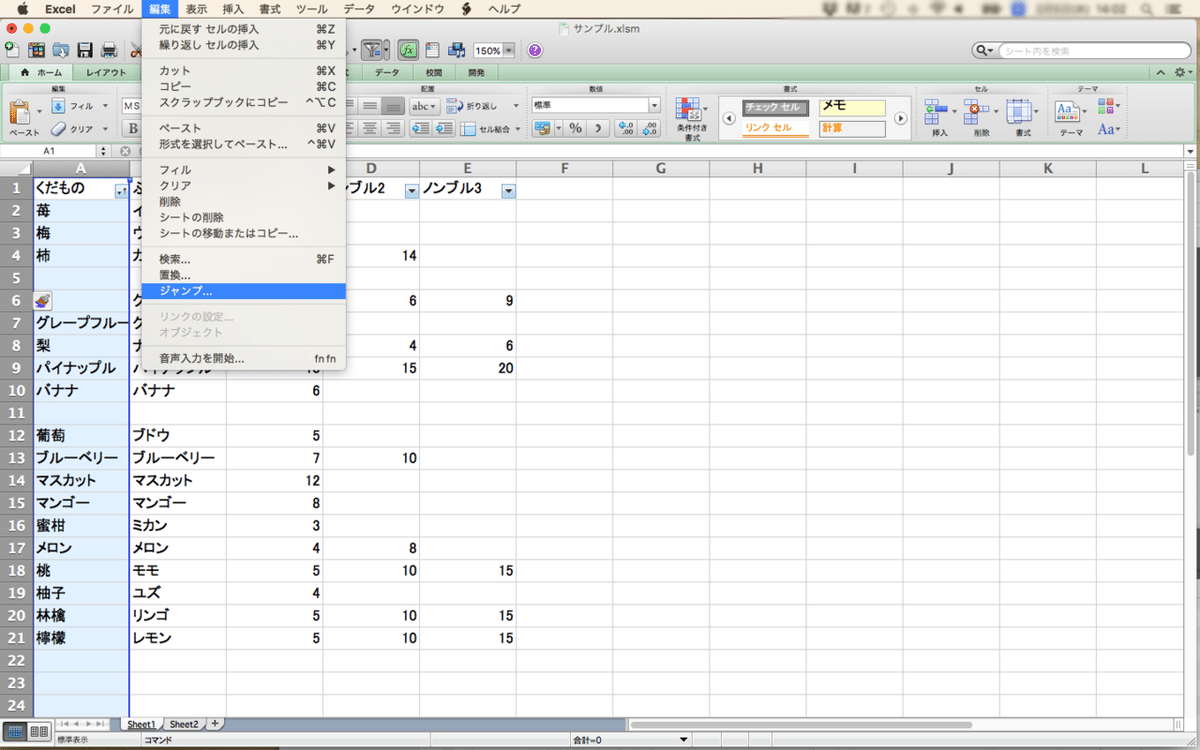
Task: Toggle right align text
Action: pyautogui.click(x=393, y=128)
